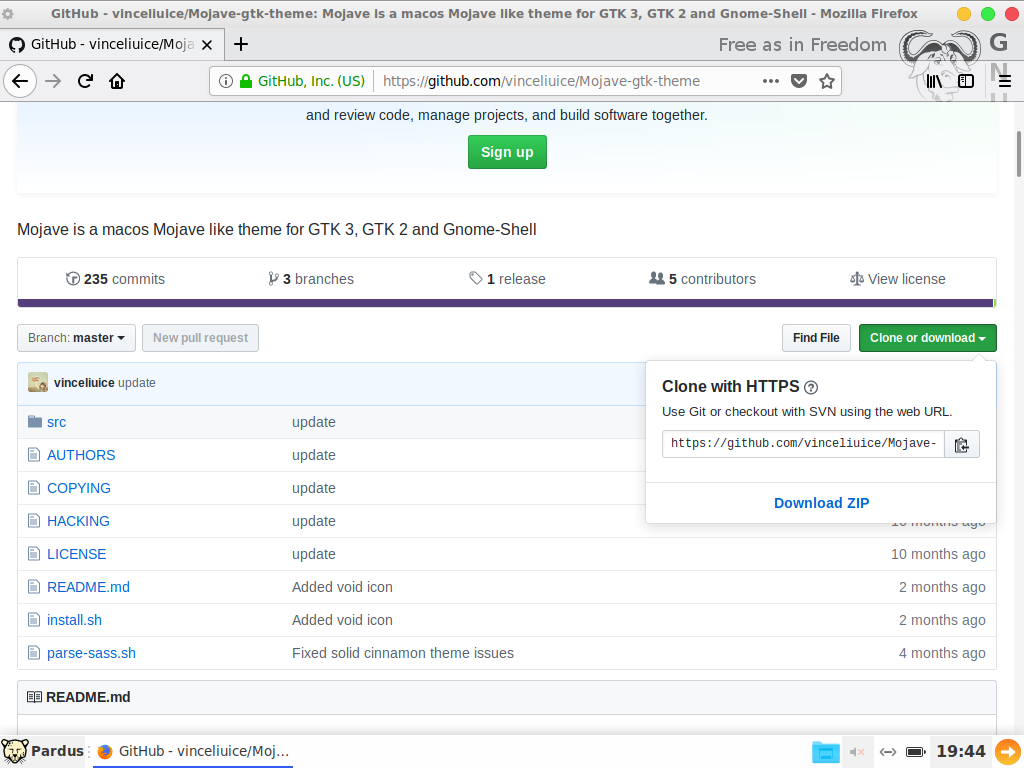Open the 3 branches list

pos(311,279)
